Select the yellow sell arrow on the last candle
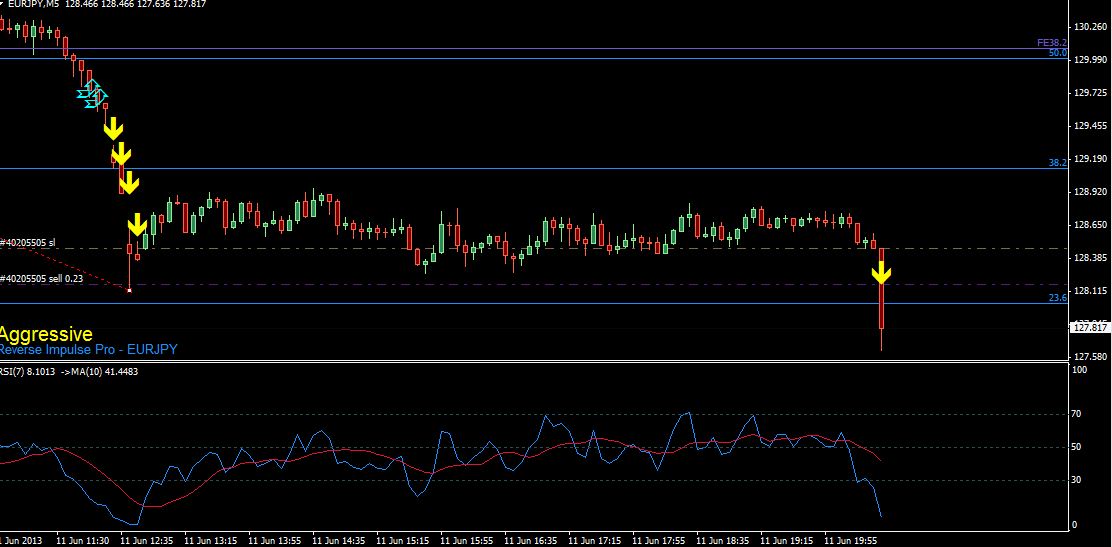This screenshot has height=547, width=1112. pyautogui.click(x=881, y=272)
